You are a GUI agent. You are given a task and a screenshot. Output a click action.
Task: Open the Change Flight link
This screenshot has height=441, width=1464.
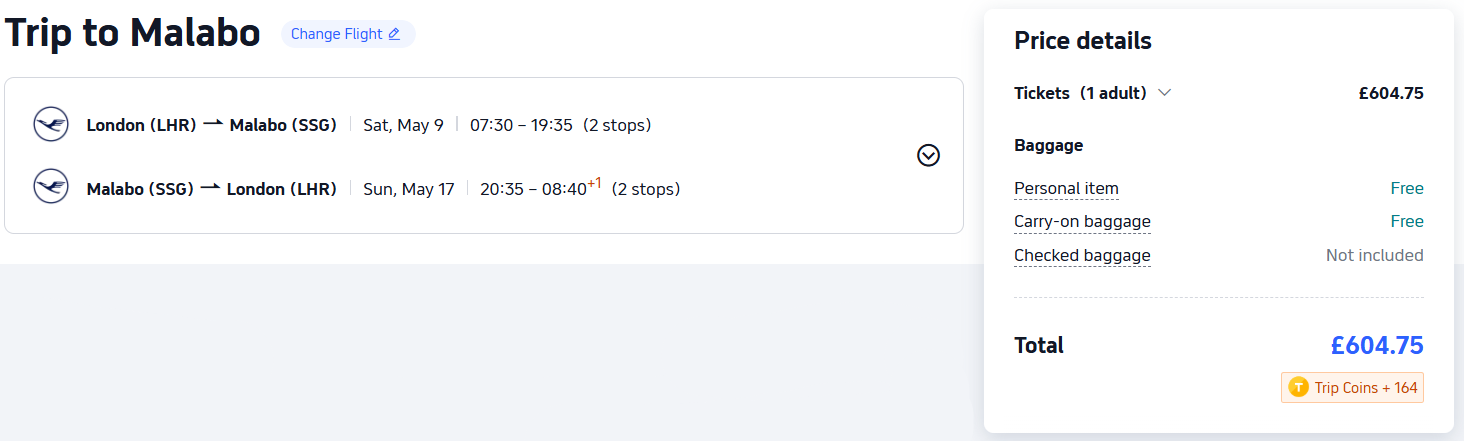[x=347, y=34]
